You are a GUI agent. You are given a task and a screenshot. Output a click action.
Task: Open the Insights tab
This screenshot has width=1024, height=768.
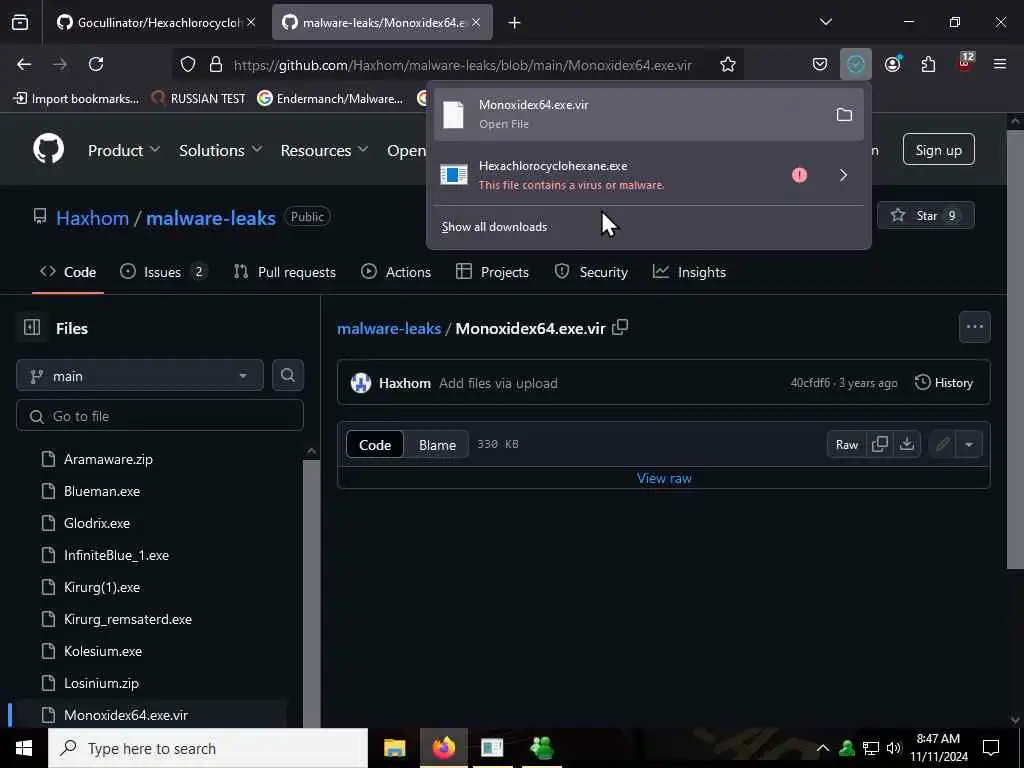(689, 272)
